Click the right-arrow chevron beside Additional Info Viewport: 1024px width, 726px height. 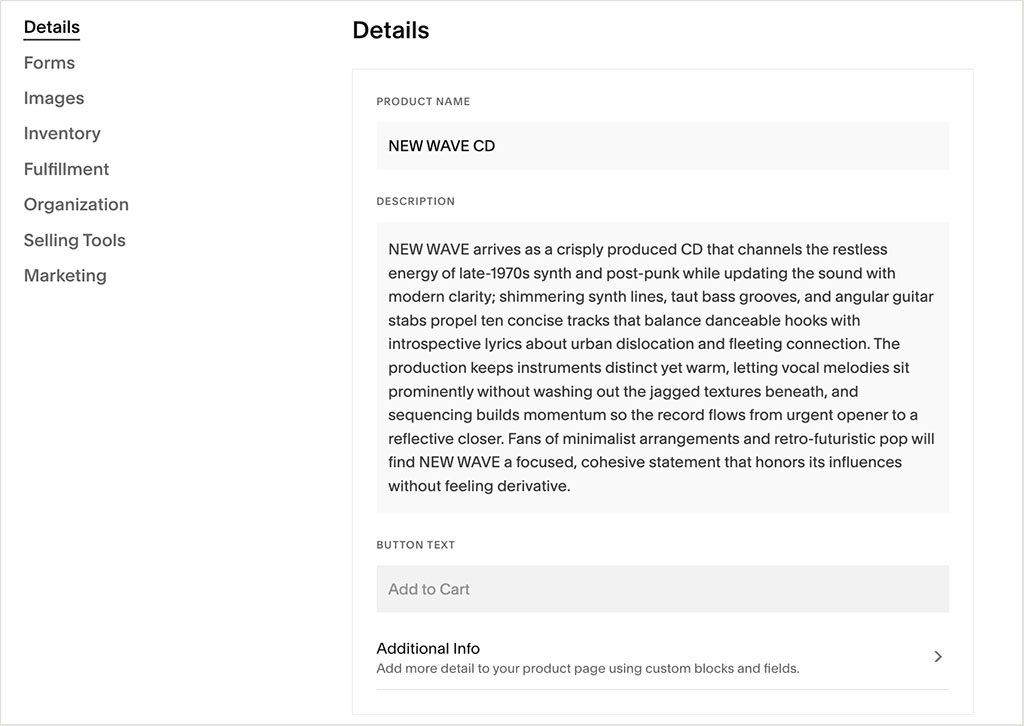[x=937, y=657]
